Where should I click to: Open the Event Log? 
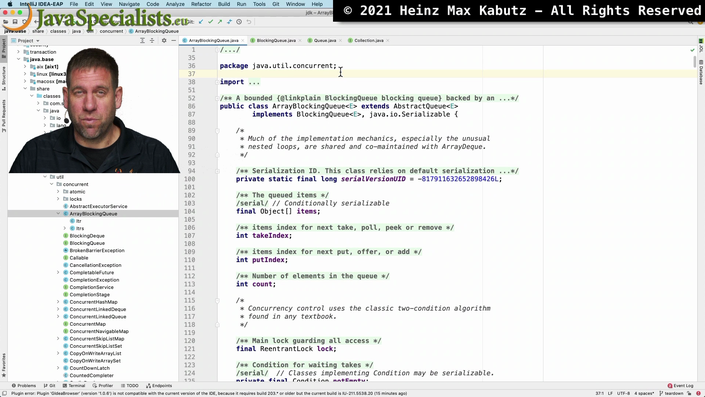point(681,385)
